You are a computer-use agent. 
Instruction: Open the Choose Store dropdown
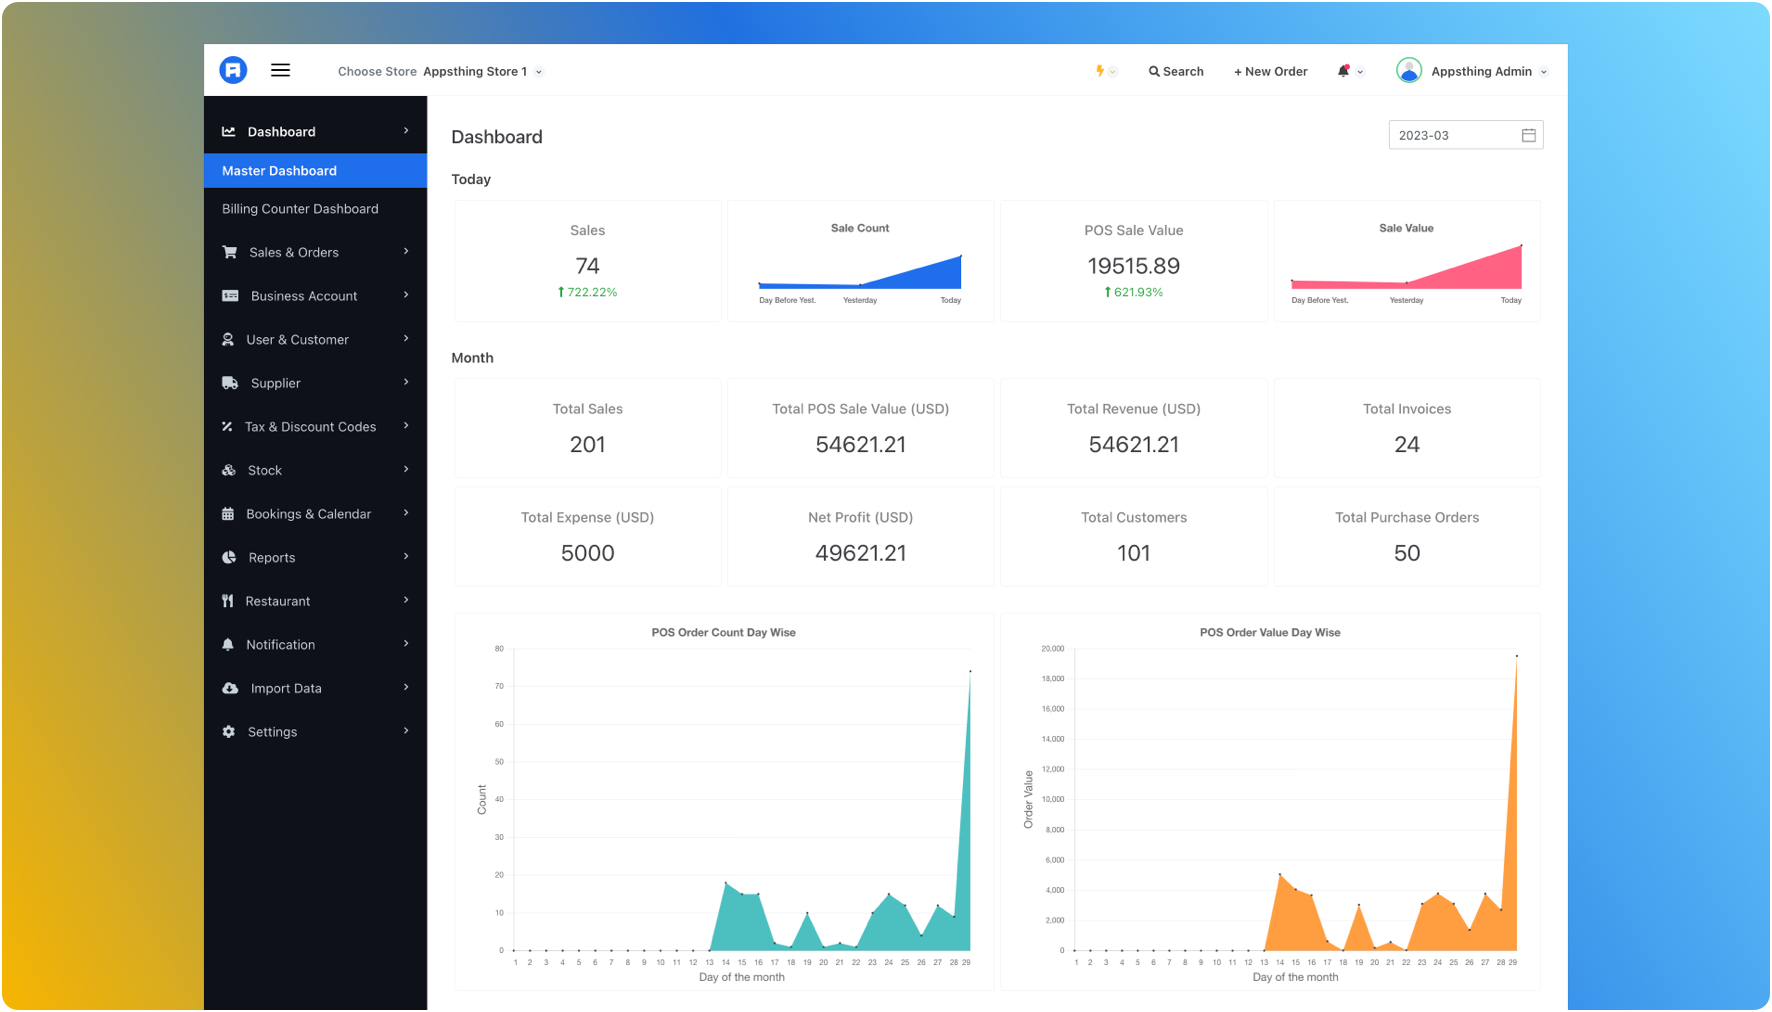(441, 71)
